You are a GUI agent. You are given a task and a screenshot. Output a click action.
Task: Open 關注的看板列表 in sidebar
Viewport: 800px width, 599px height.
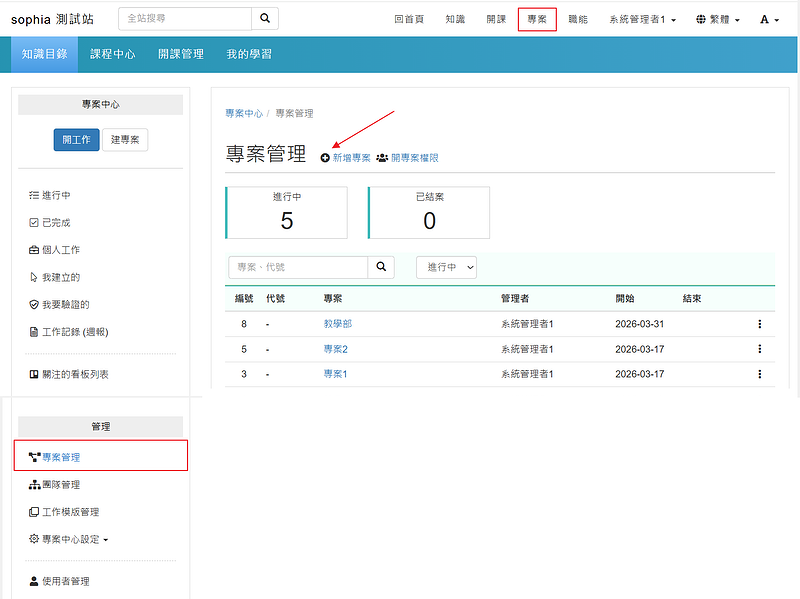click(75, 374)
